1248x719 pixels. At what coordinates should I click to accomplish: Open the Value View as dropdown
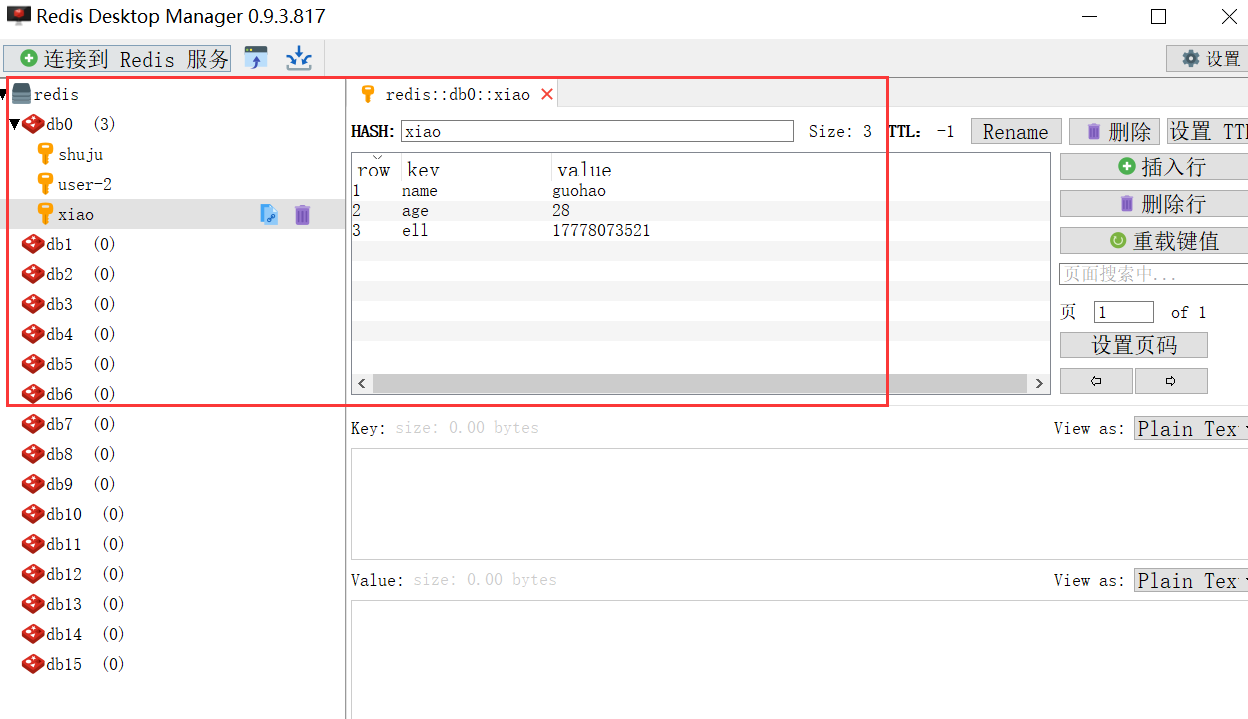pos(1191,580)
